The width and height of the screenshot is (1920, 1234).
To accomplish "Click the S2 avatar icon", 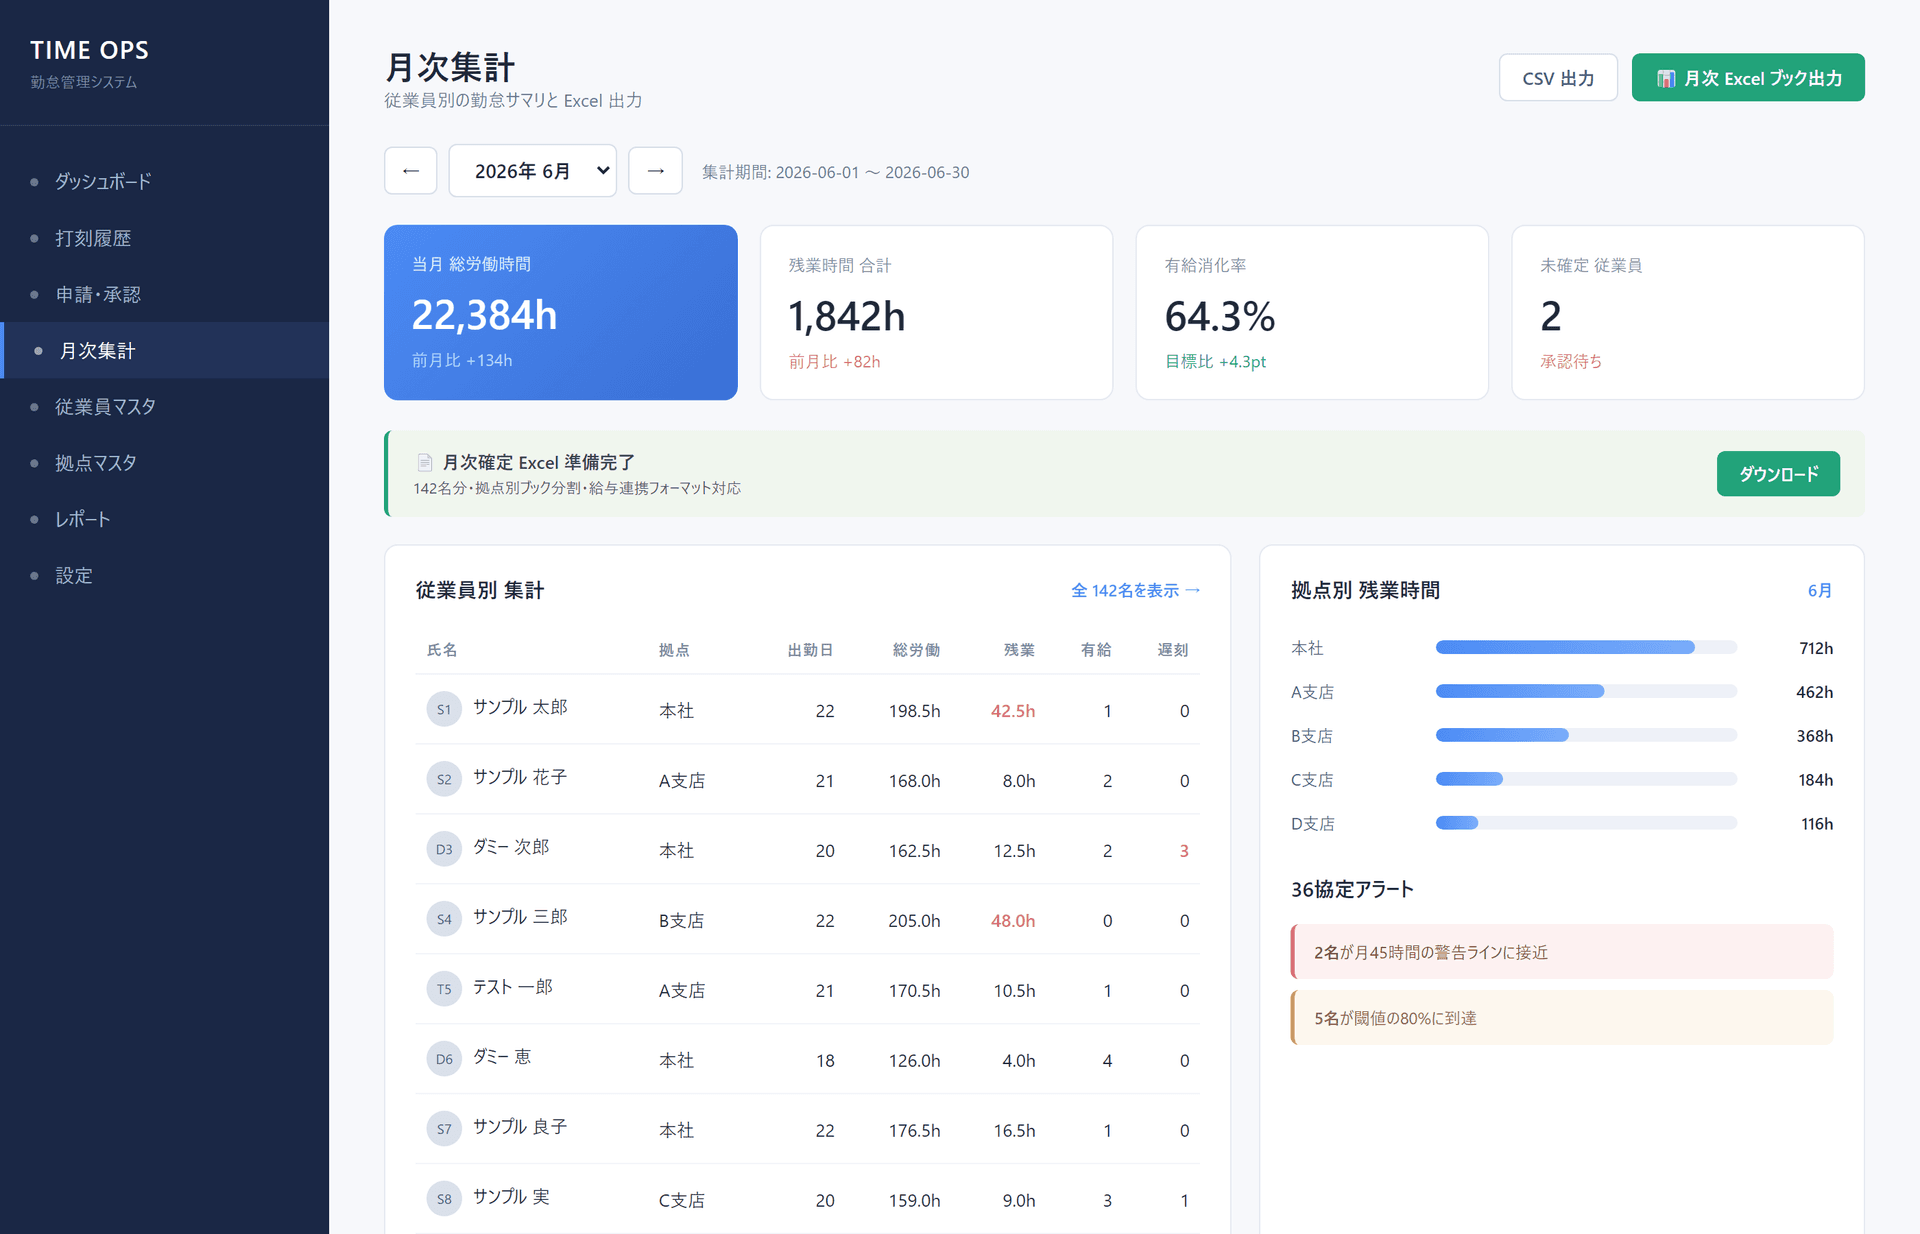I will 444,779.
